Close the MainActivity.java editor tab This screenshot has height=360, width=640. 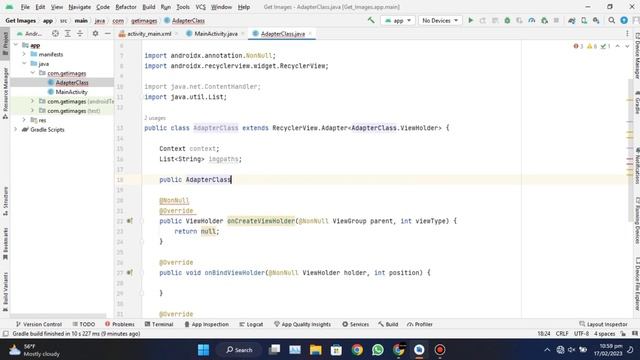tap(242, 34)
